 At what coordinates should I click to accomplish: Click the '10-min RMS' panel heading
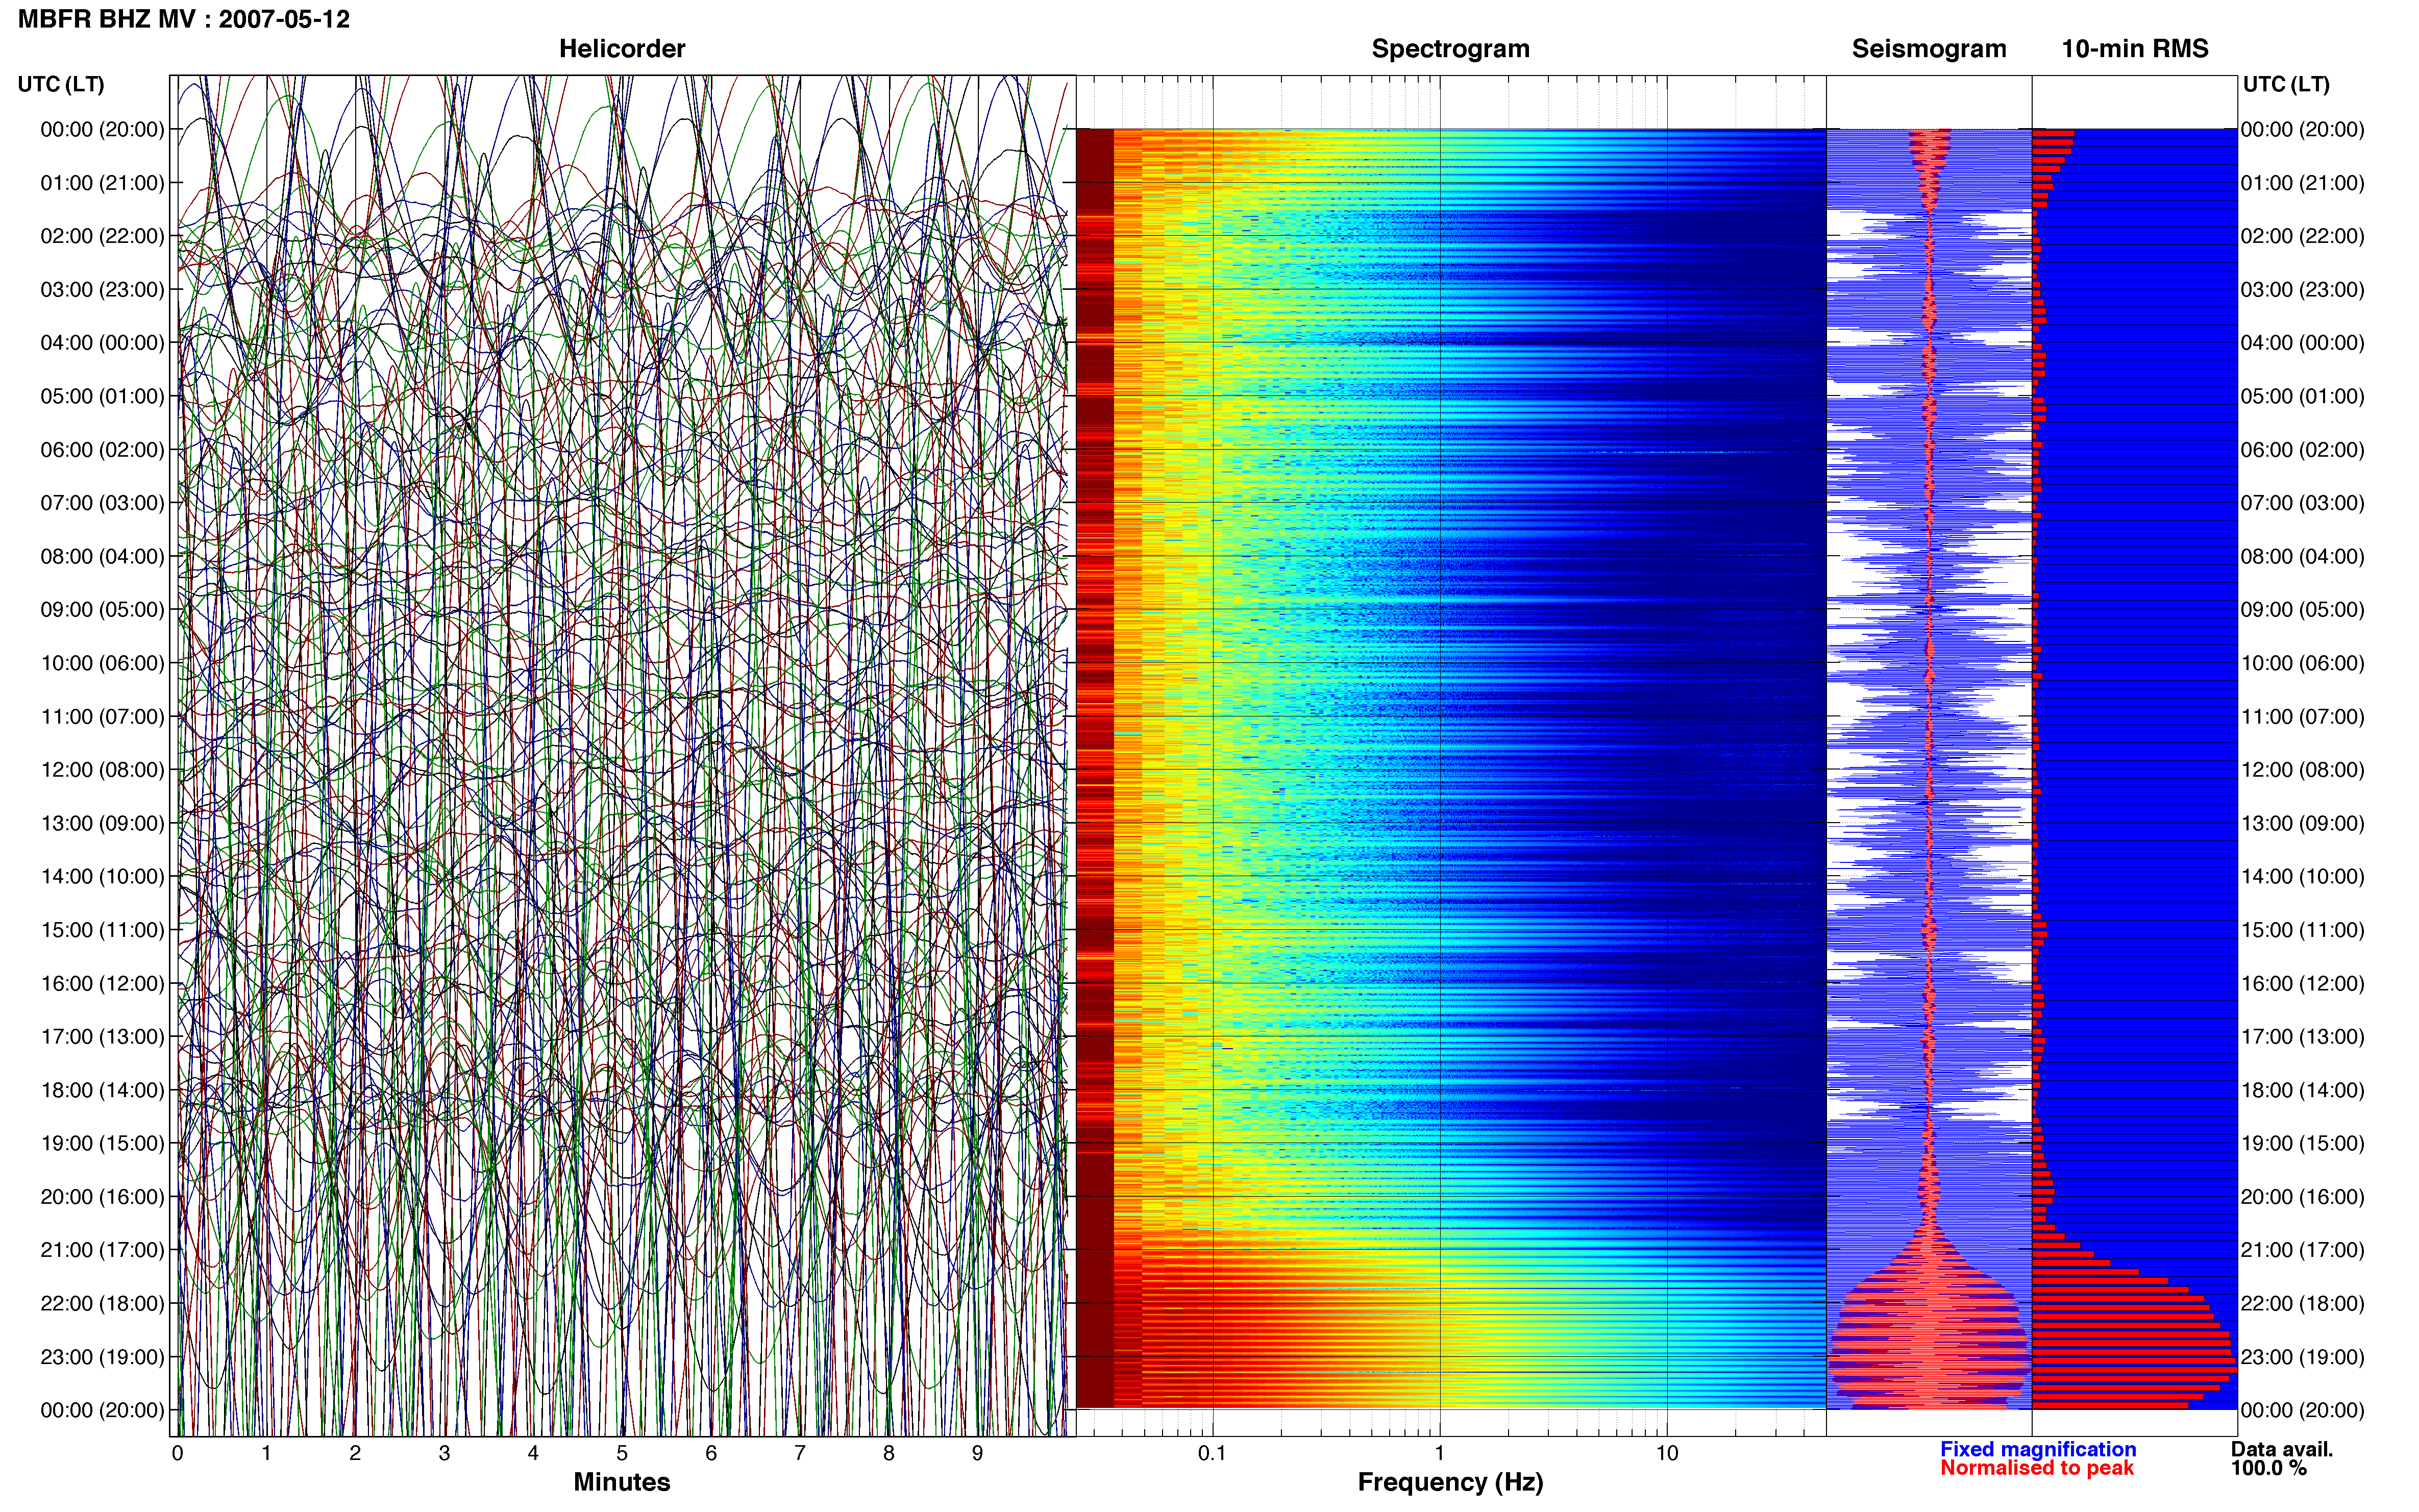pyautogui.click(x=2135, y=49)
